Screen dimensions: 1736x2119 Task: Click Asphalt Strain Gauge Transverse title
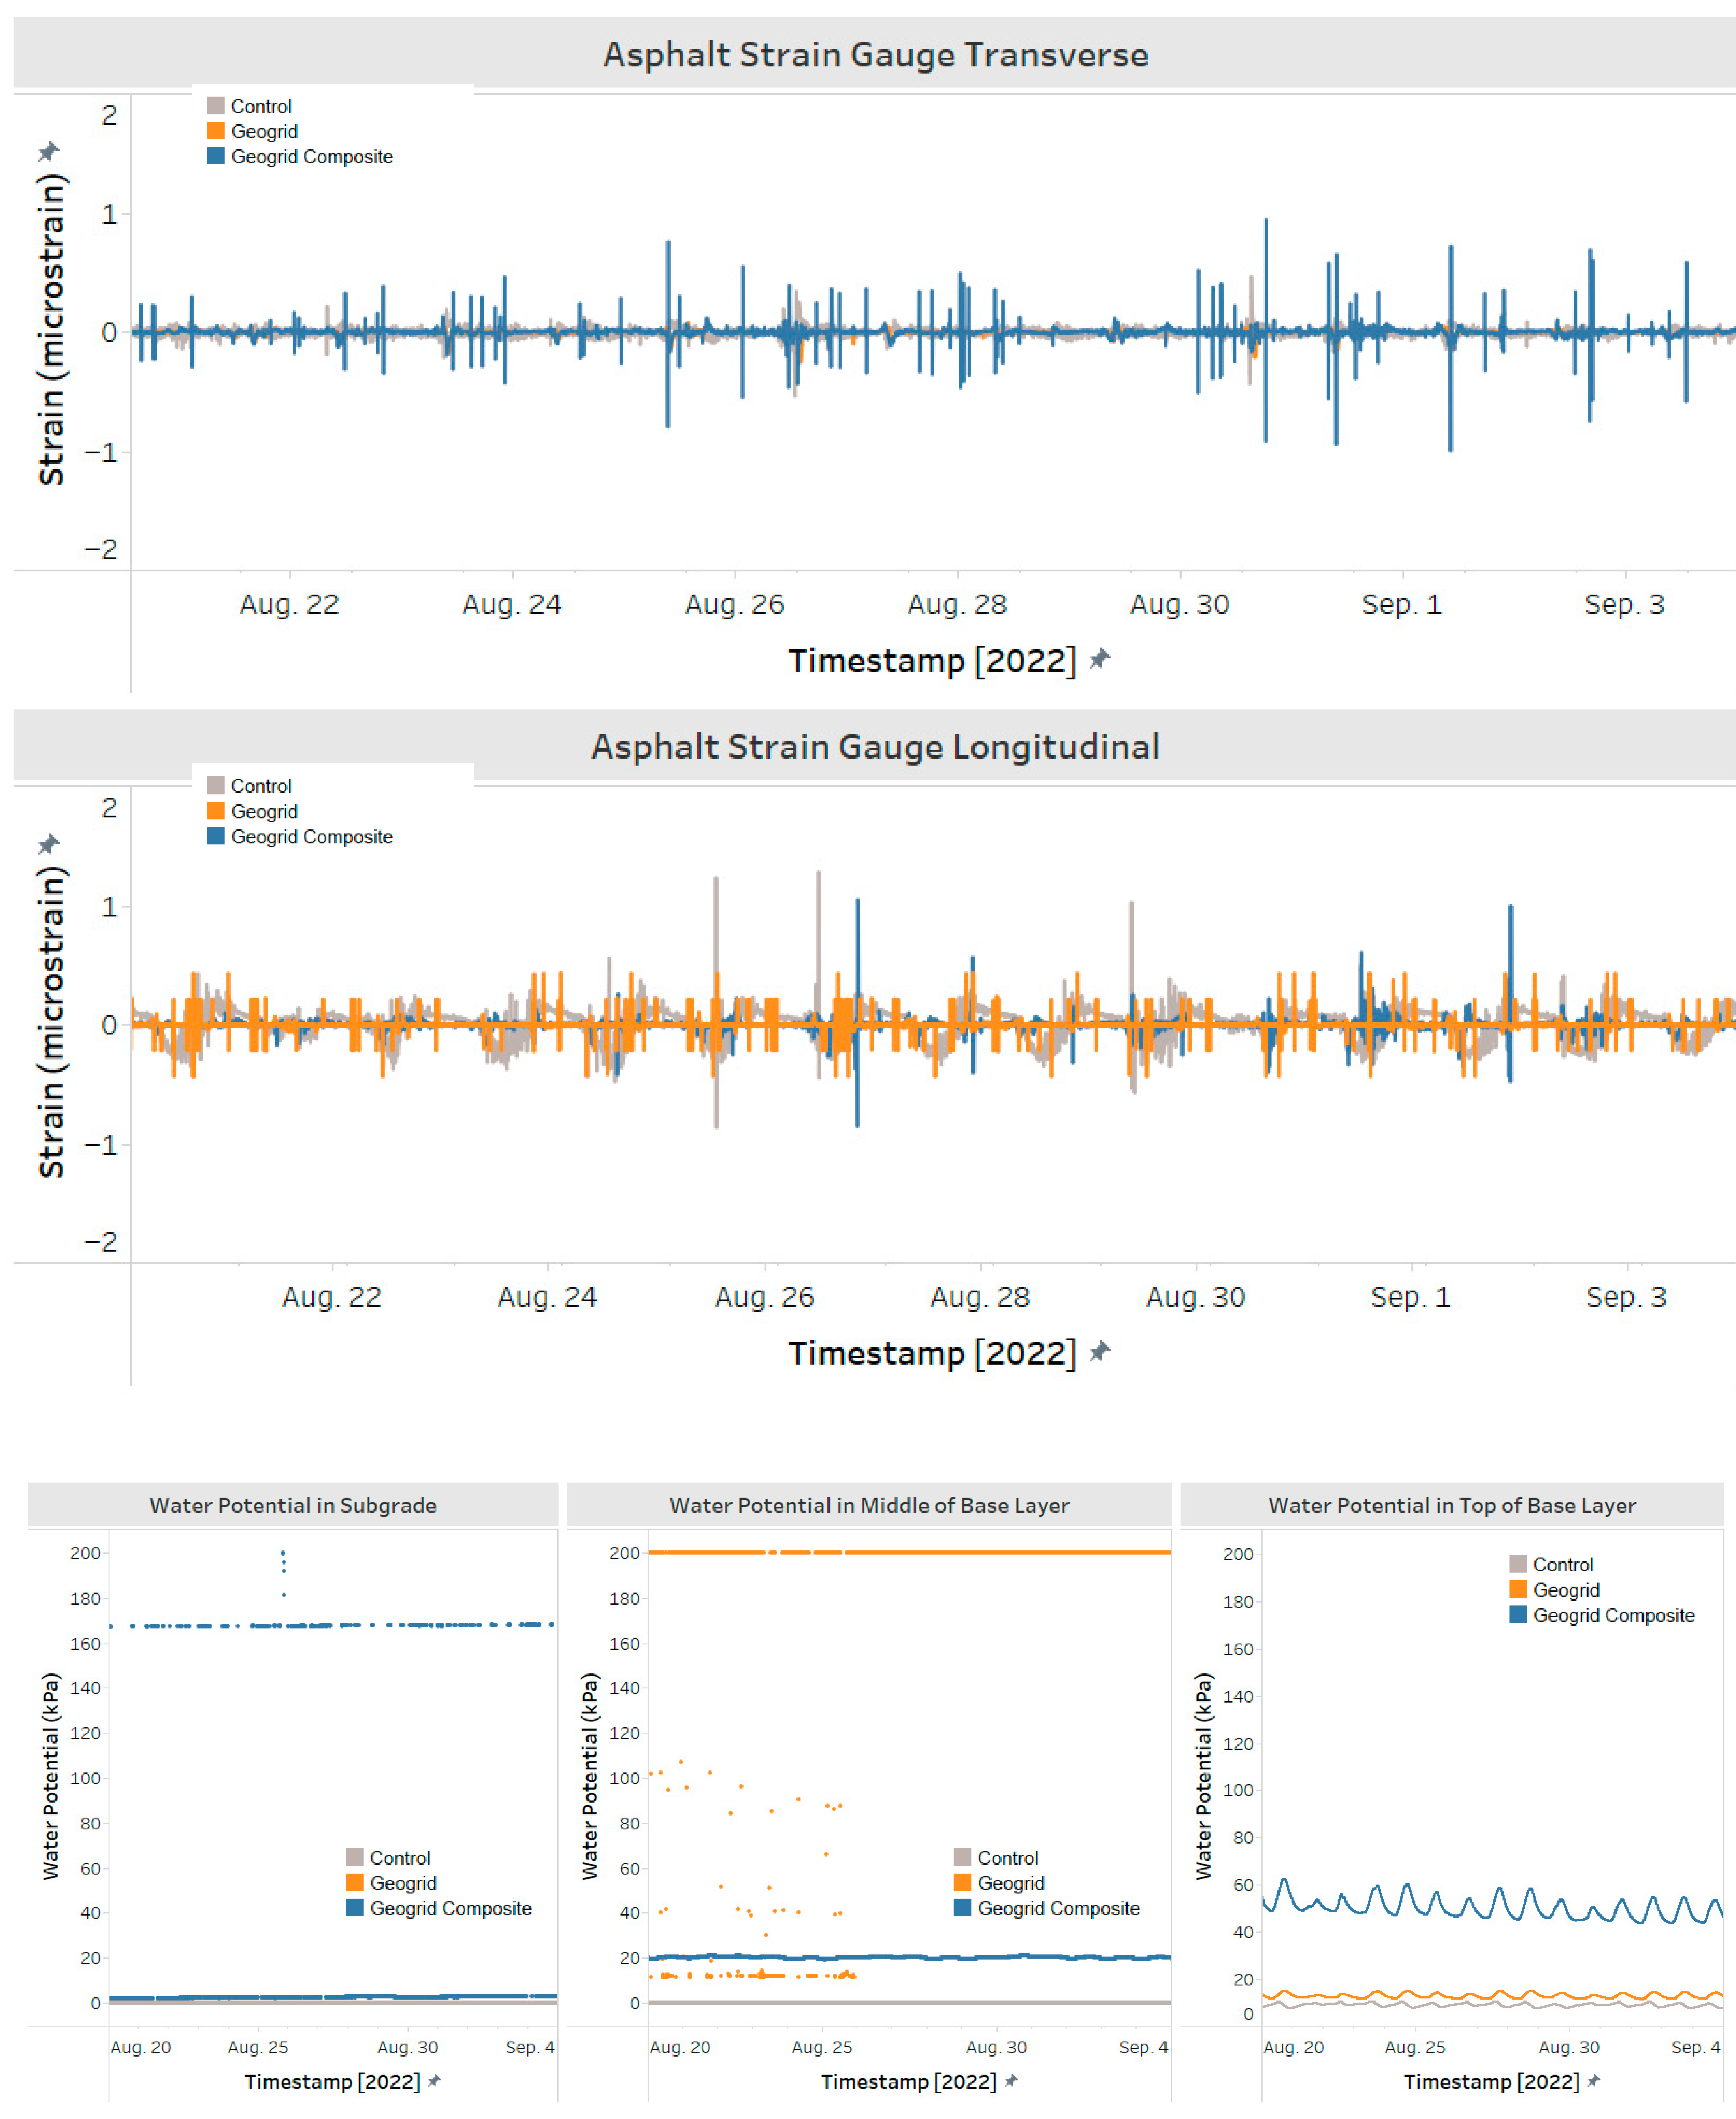pyautogui.click(x=876, y=55)
